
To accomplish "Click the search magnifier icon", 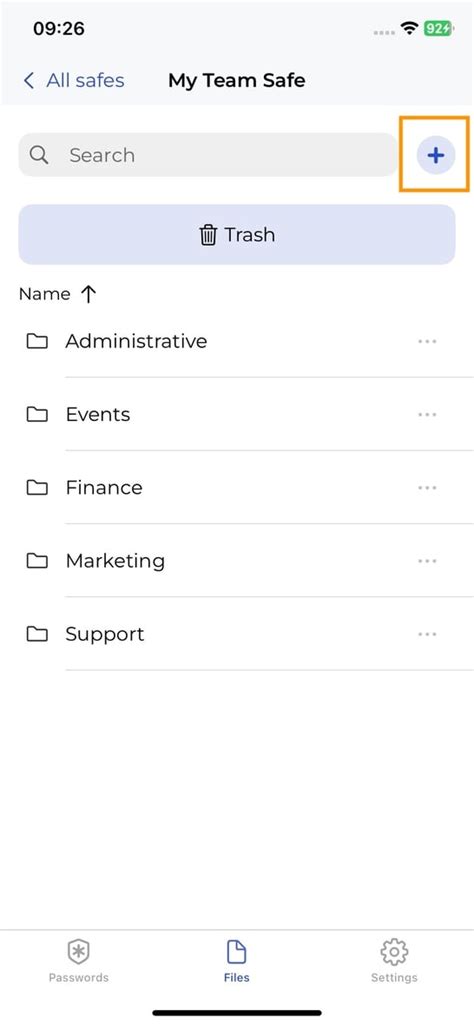I will 39,155.
